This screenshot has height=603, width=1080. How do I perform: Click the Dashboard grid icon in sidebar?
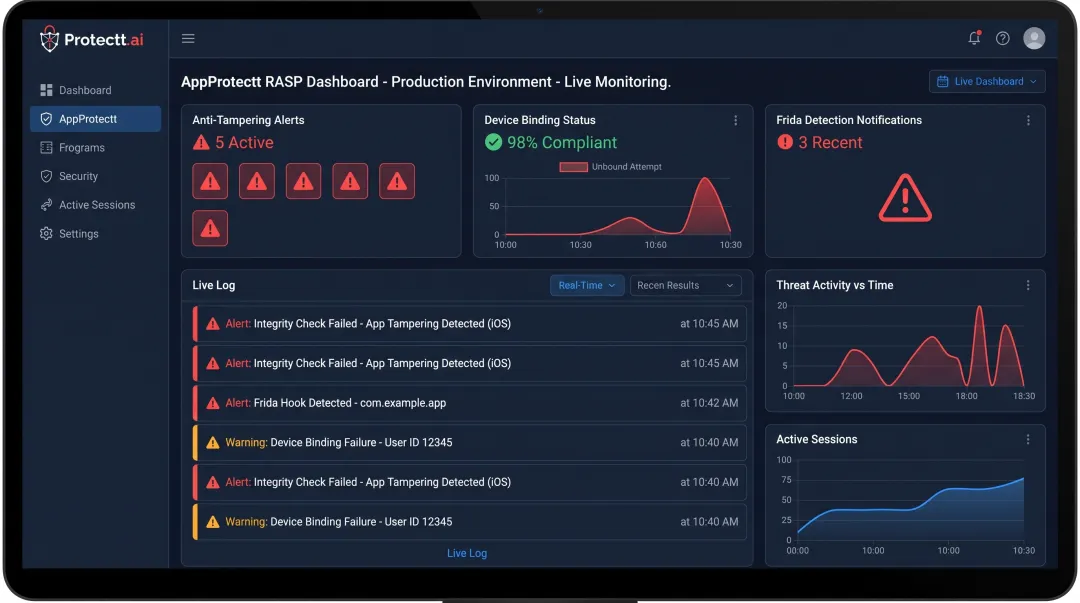click(x=46, y=90)
